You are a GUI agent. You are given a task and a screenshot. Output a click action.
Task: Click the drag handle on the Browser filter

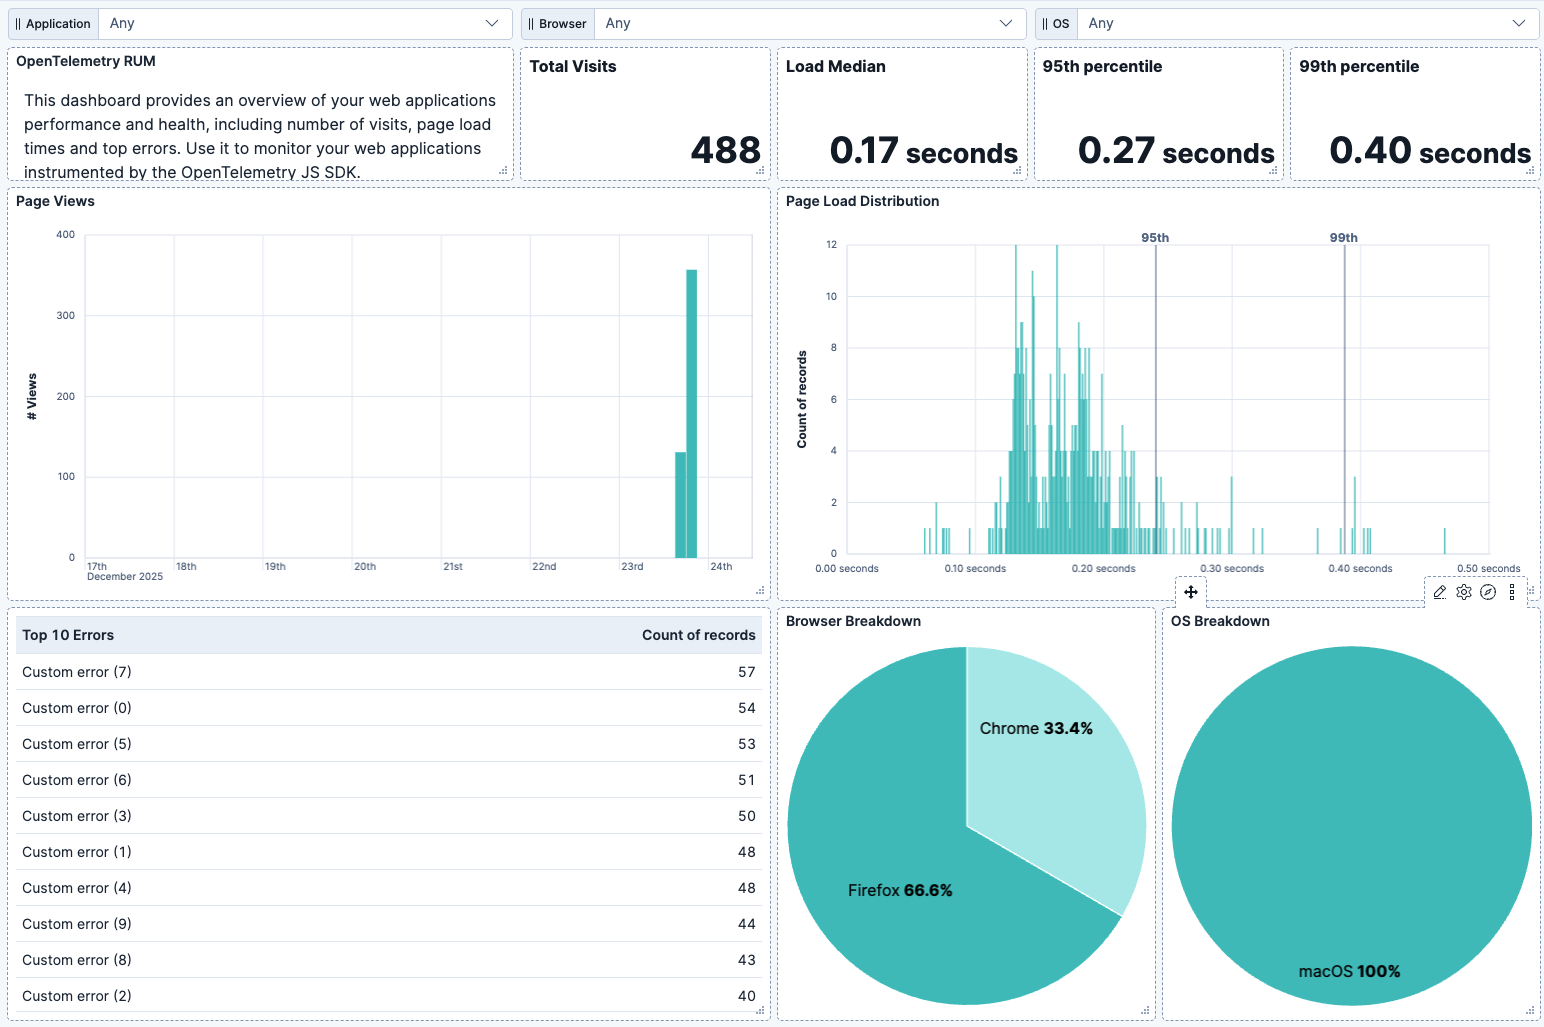(530, 23)
